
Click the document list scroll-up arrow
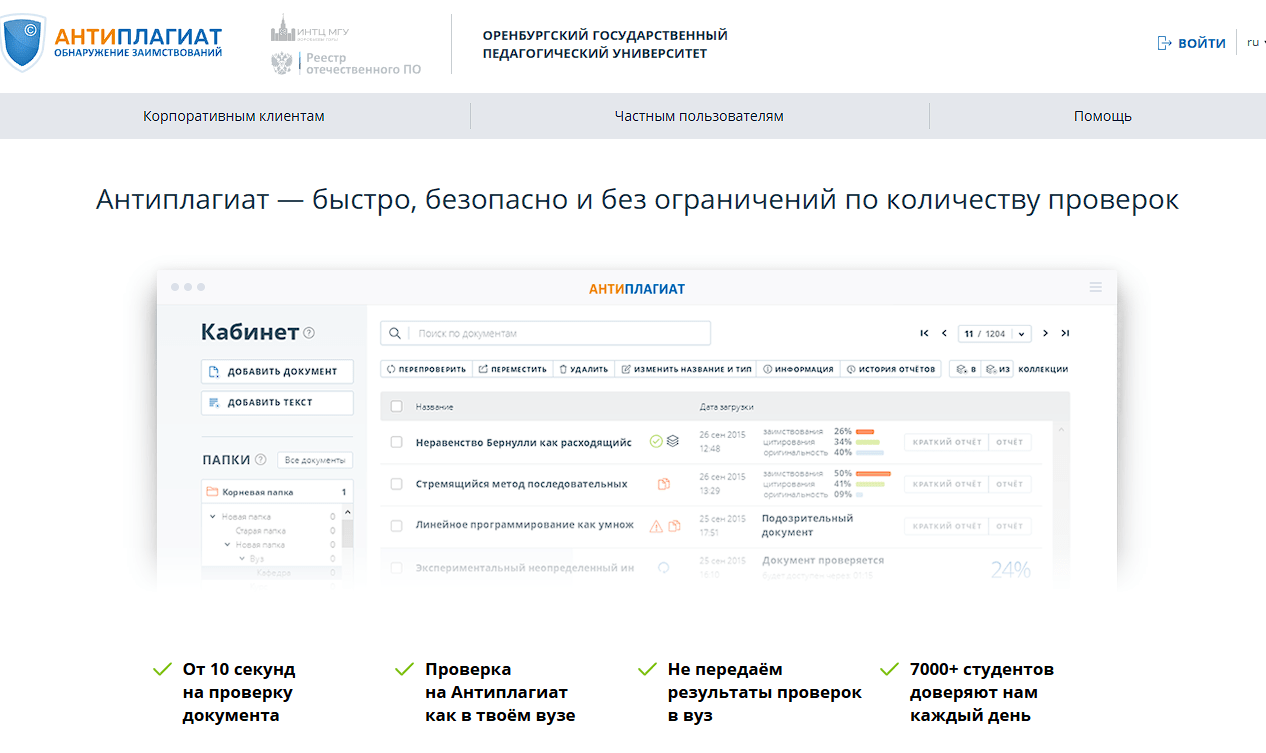[1060, 430]
